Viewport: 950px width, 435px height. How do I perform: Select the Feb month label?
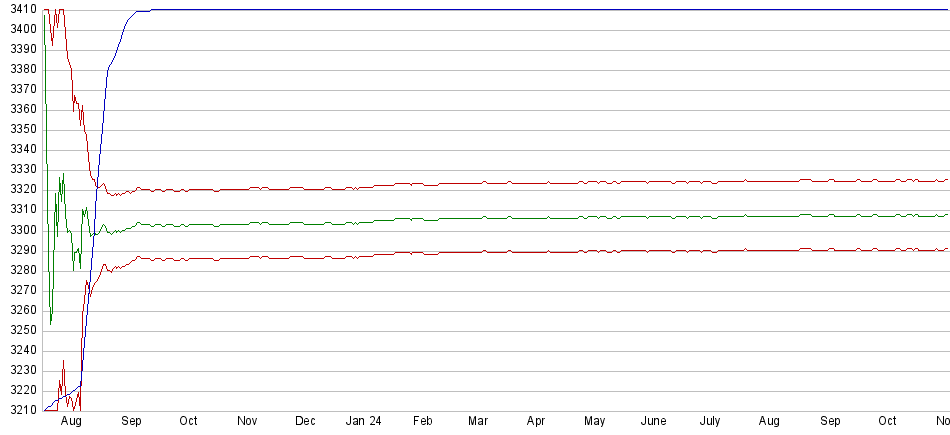[x=422, y=422]
